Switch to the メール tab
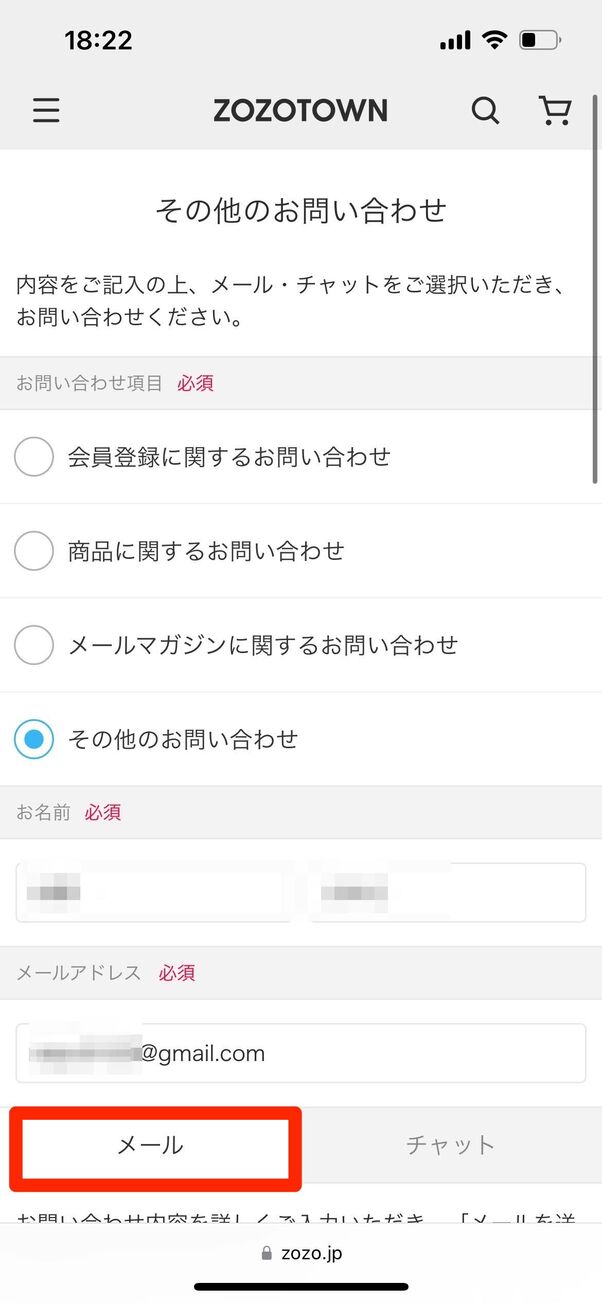Viewport: 602px width, 1303px height. [155, 1145]
